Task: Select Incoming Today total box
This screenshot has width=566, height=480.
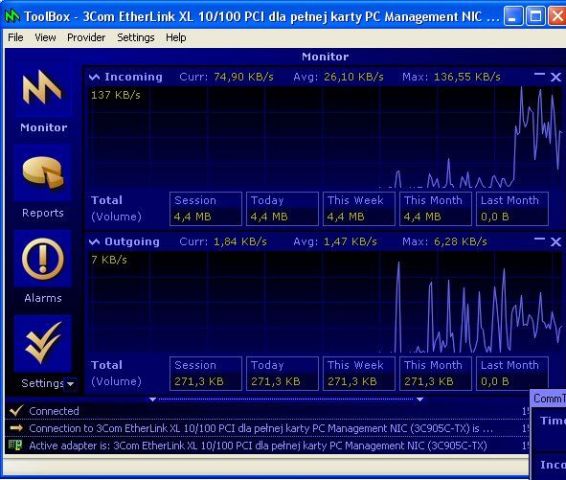Action: point(282,209)
